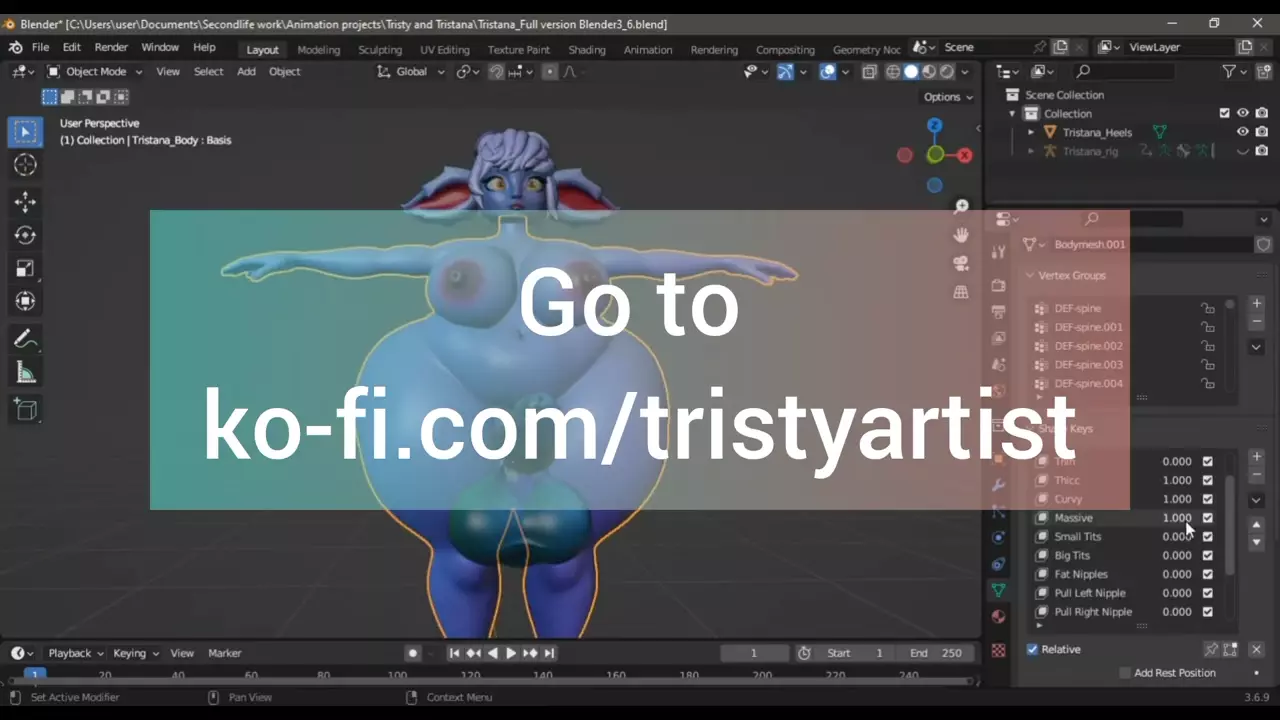Toggle viewport overlays button

(x=827, y=72)
